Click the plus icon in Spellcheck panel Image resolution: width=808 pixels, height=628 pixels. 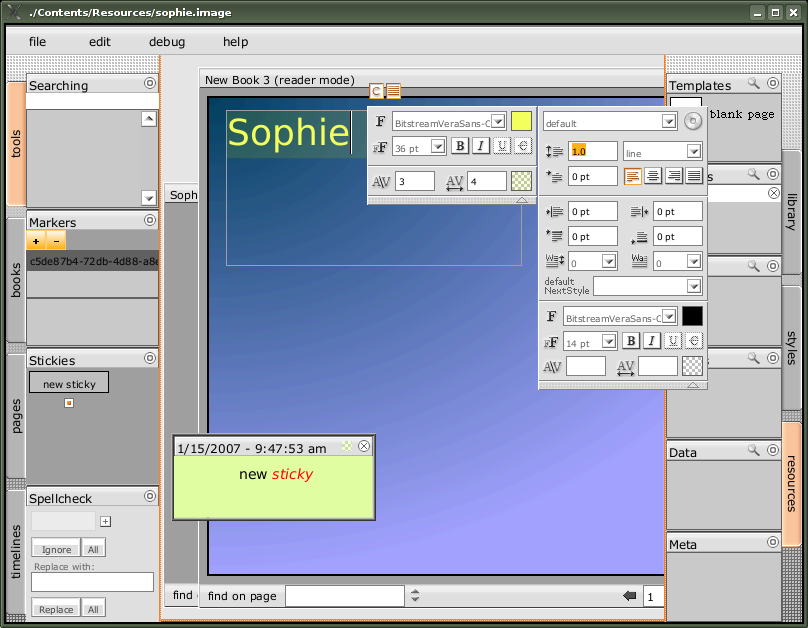tap(106, 521)
